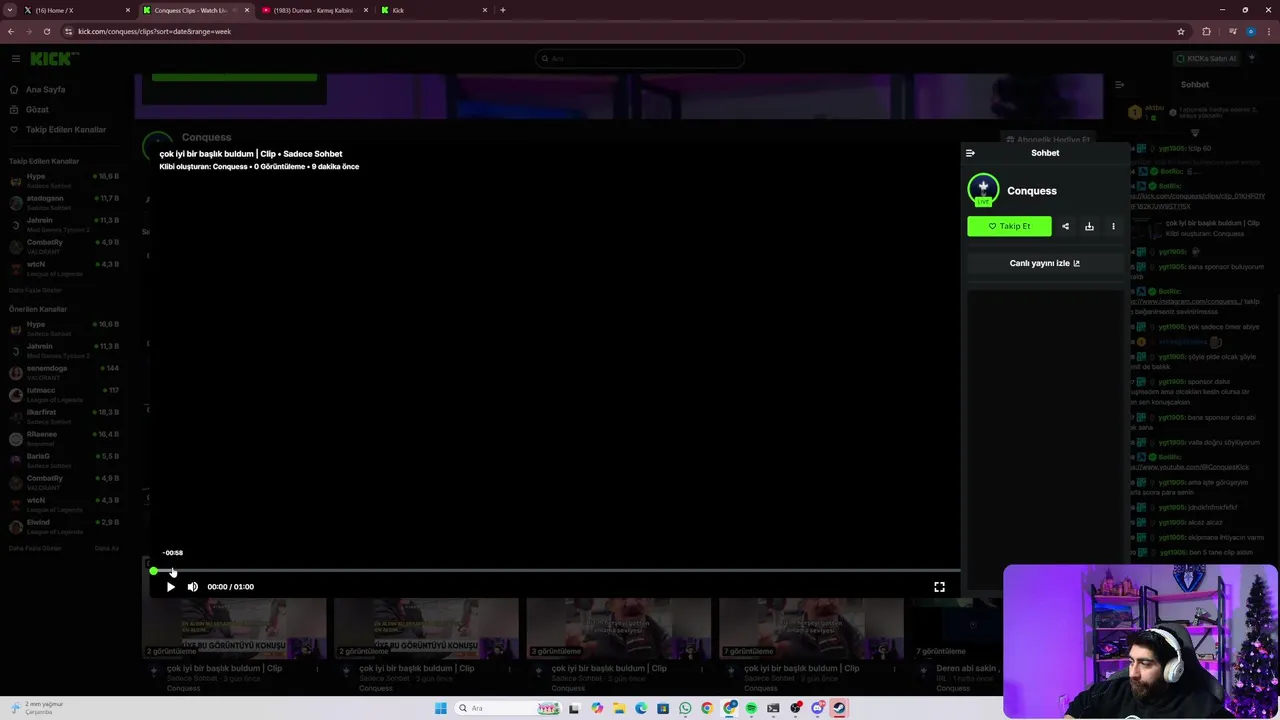Open browser extensions icon
This screenshot has width=1280, height=720.
tap(1206, 31)
